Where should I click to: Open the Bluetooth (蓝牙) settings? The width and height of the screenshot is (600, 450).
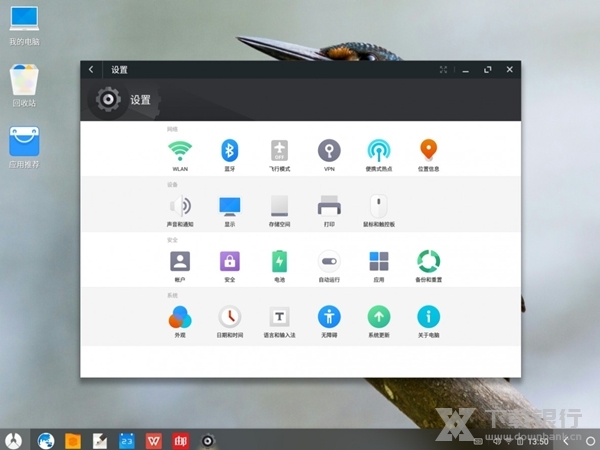pos(229,151)
